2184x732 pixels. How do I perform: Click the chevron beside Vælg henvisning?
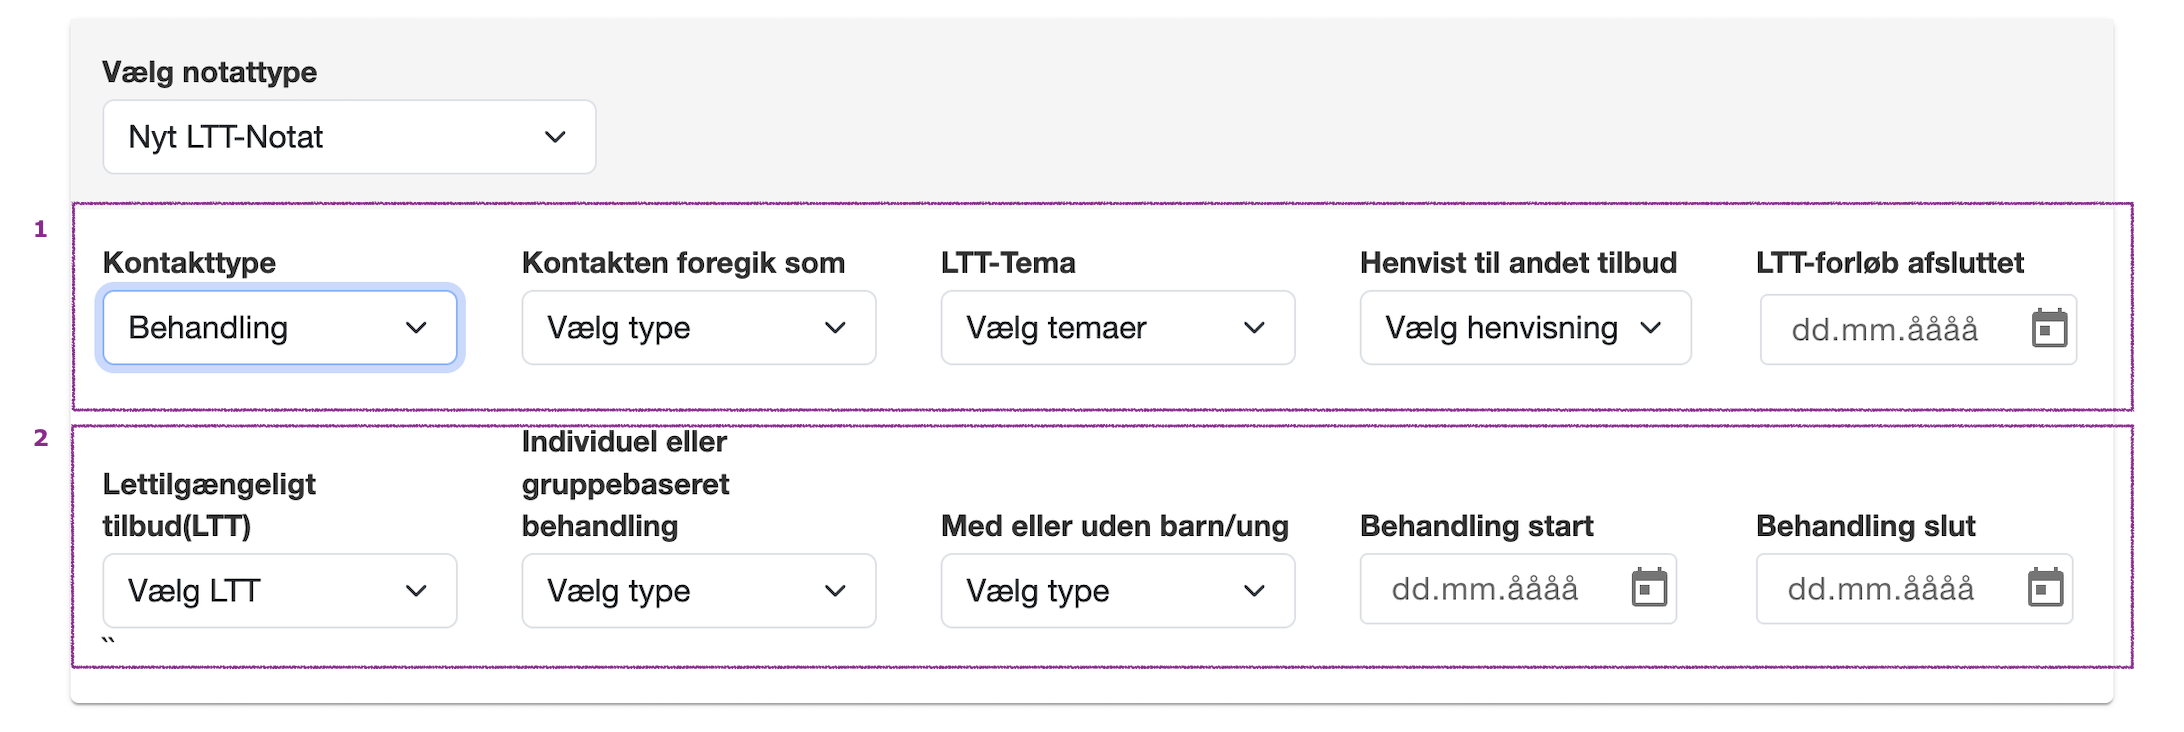point(1651,328)
